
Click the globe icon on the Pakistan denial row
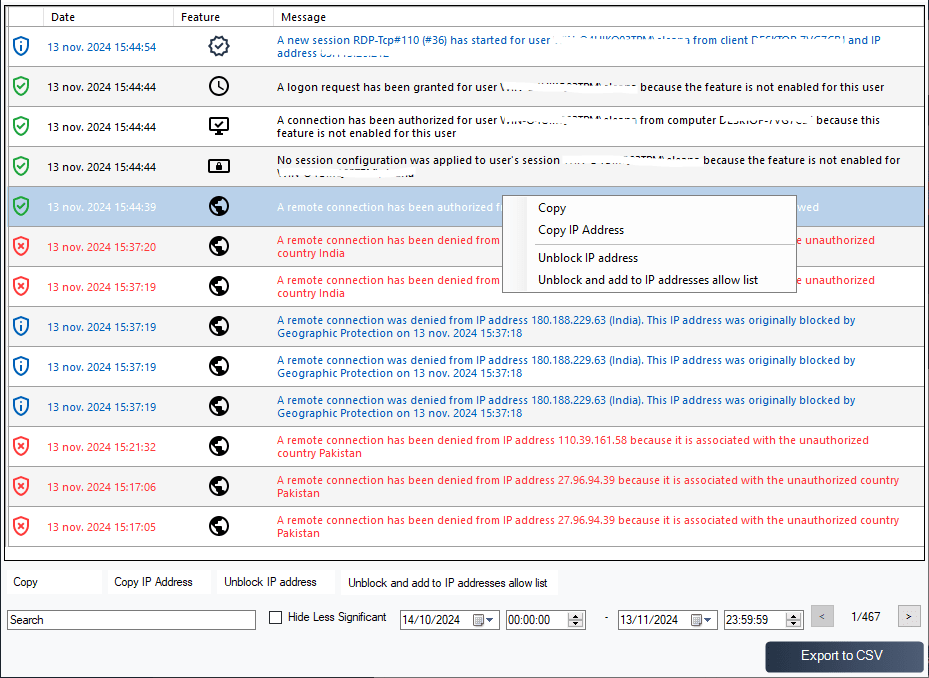pyautogui.click(x=218, y=486)
